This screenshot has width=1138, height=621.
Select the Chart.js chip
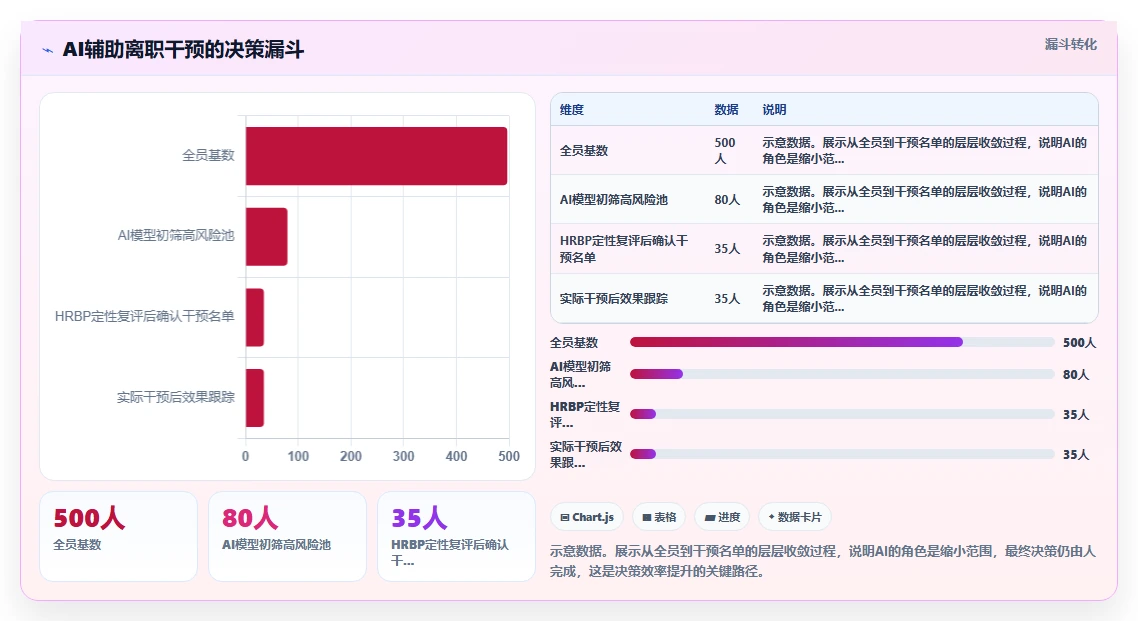coord(586,517)
